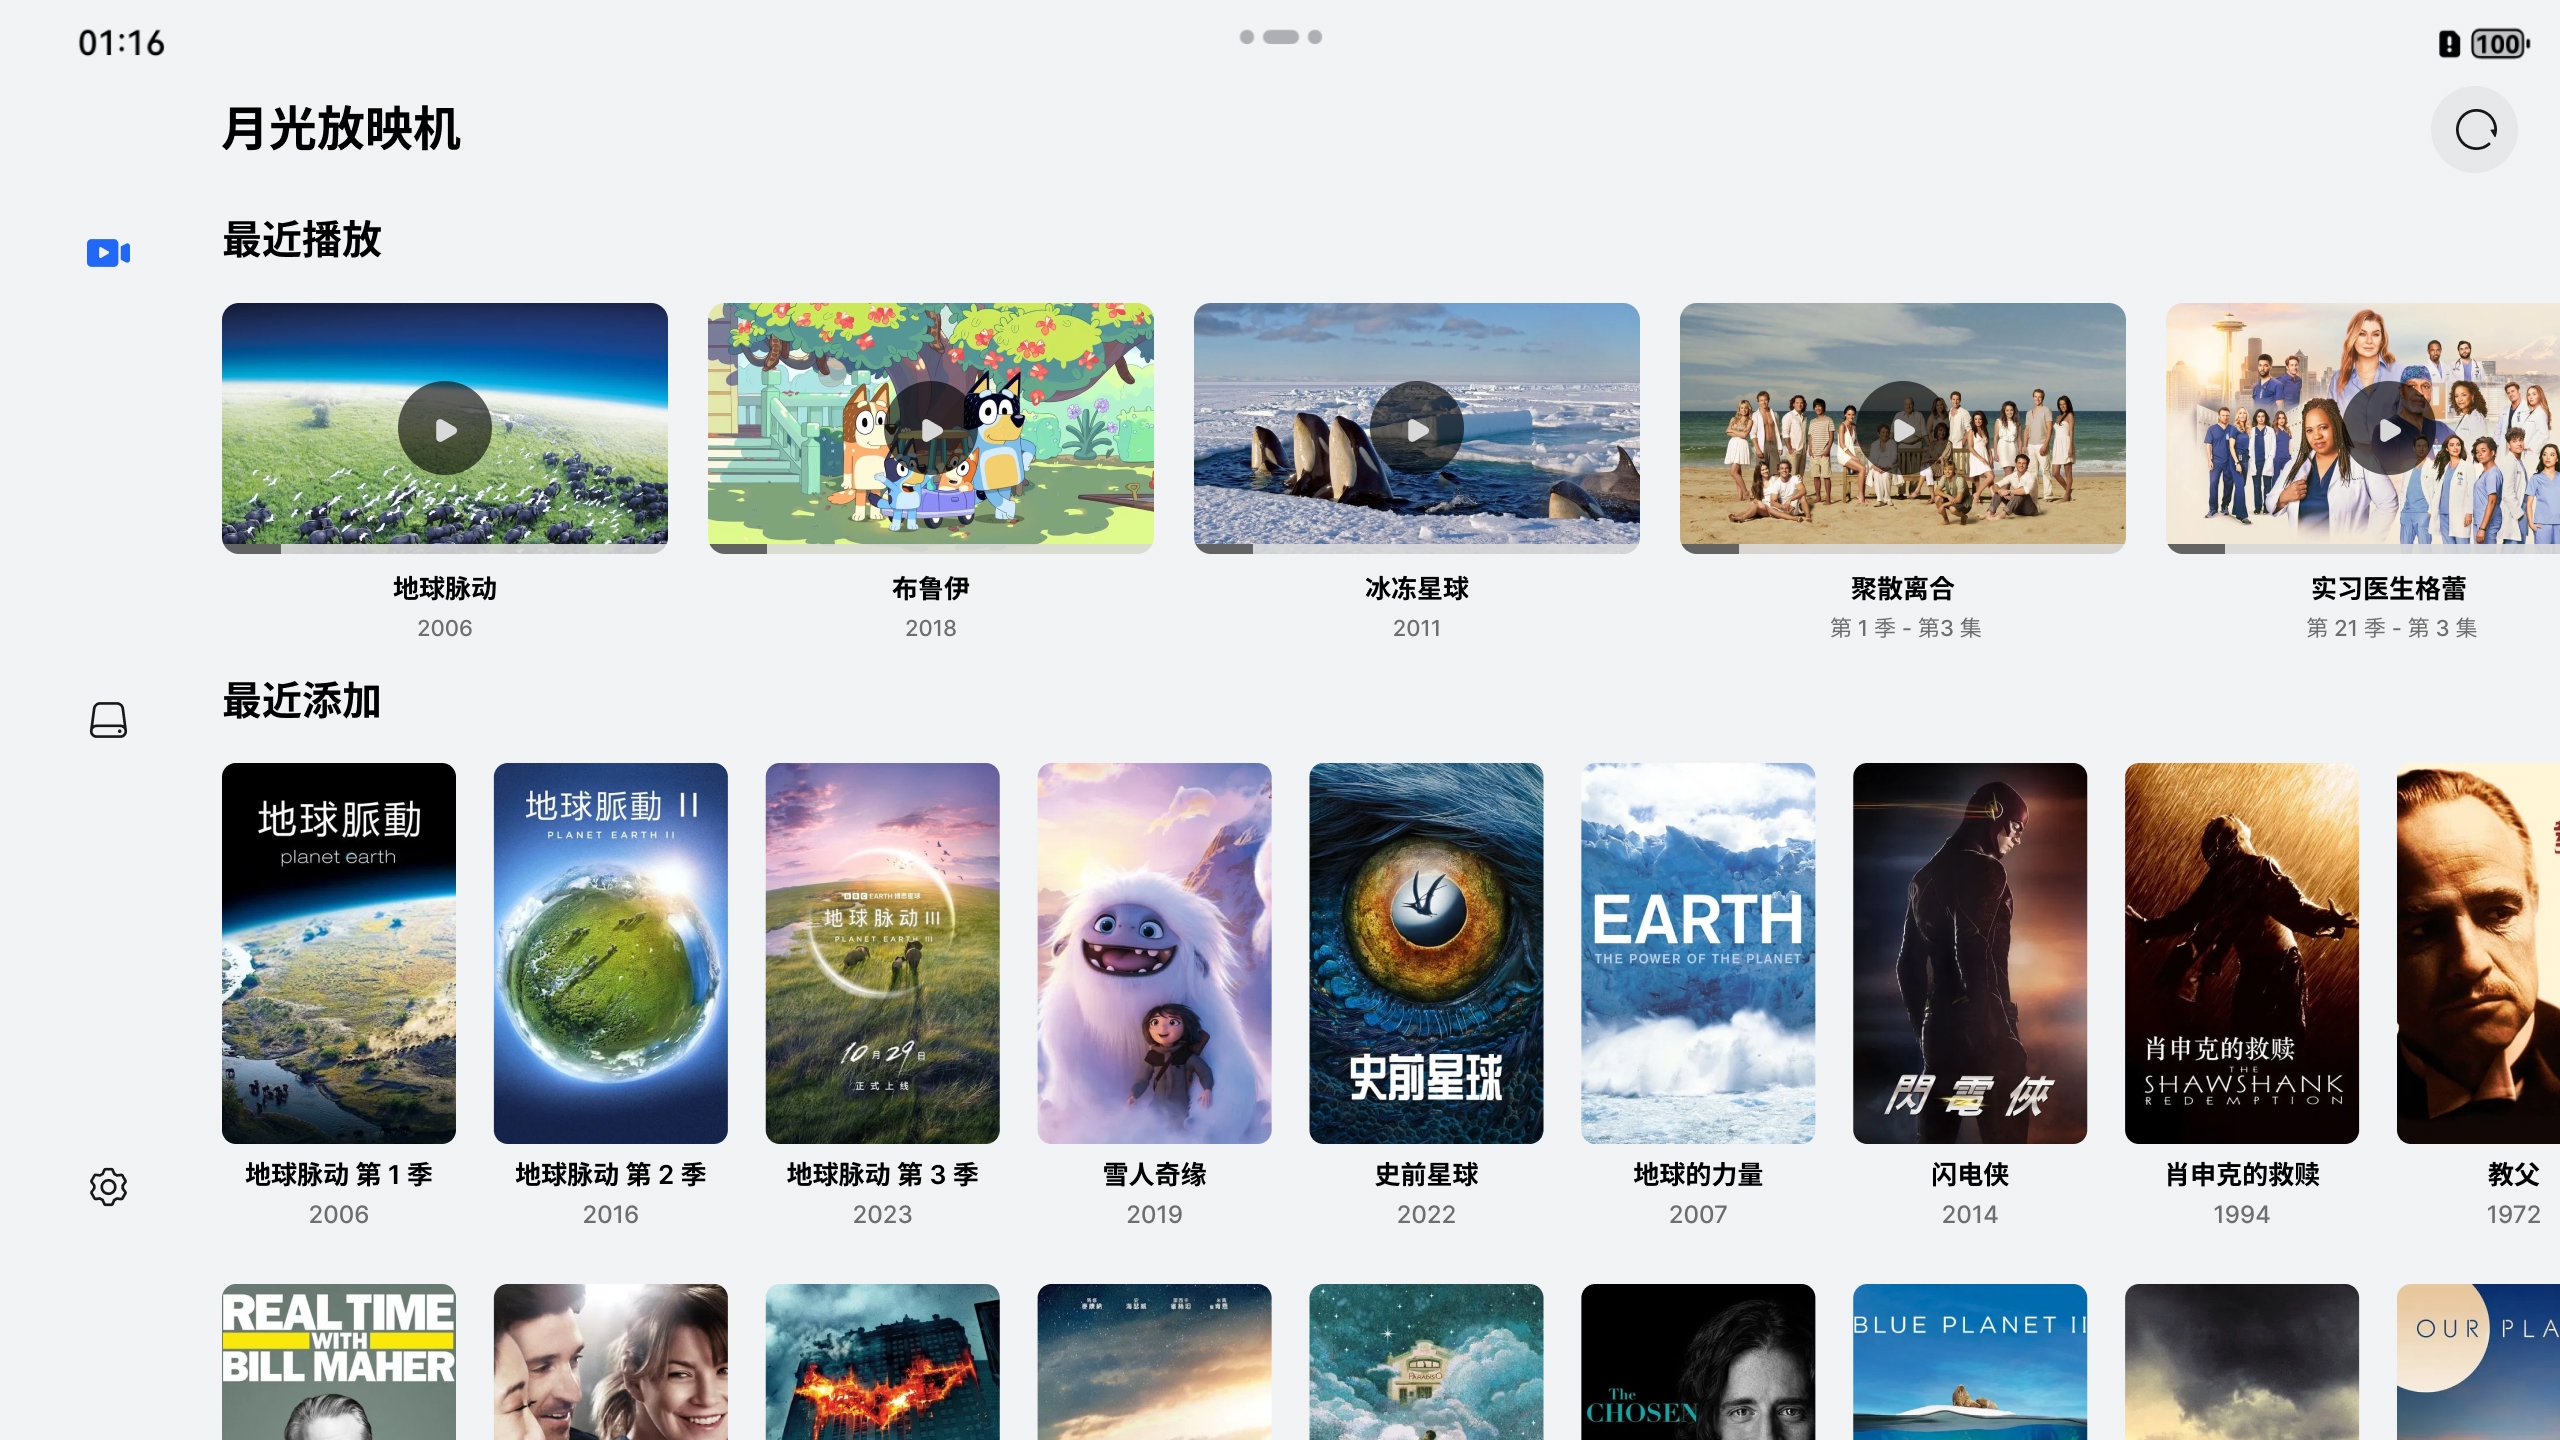Open the 史前星球 poster
The width and height of the screenshot is (2560, 1440).
1426,952
